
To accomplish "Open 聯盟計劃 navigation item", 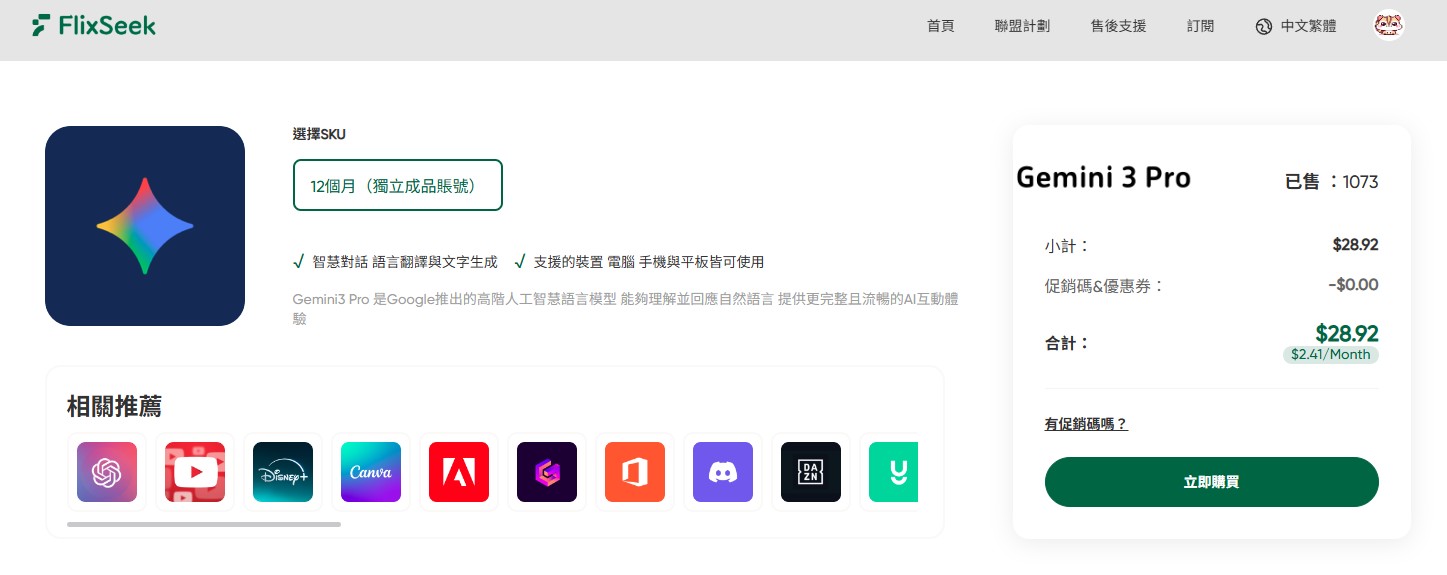I will [1022, 26].
